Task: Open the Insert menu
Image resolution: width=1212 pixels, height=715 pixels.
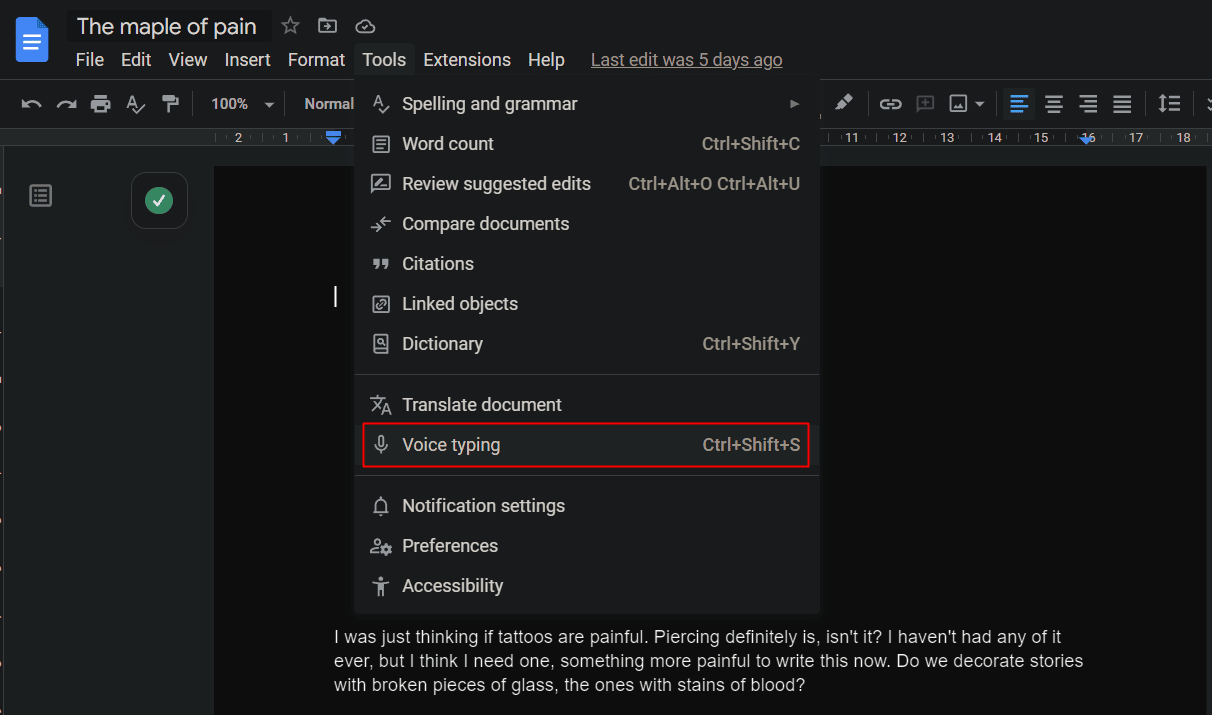Action: 248,60
